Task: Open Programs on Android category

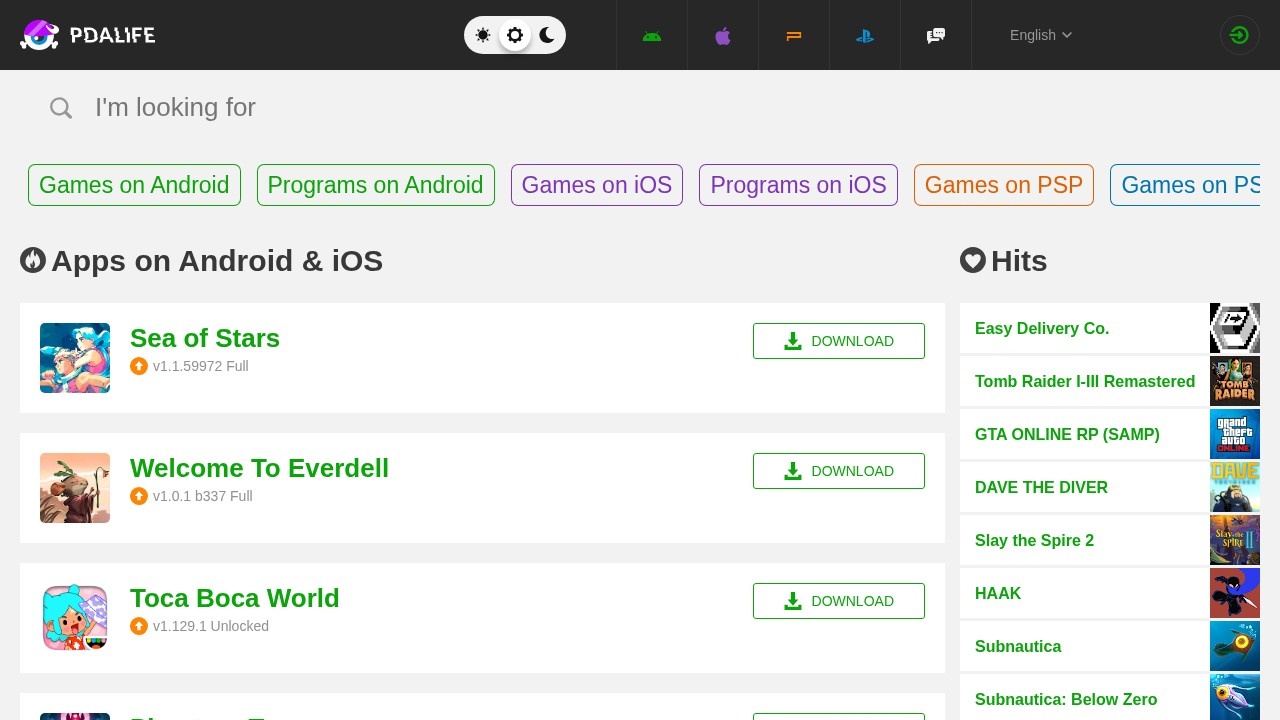Action: click(x=376, y=185)
